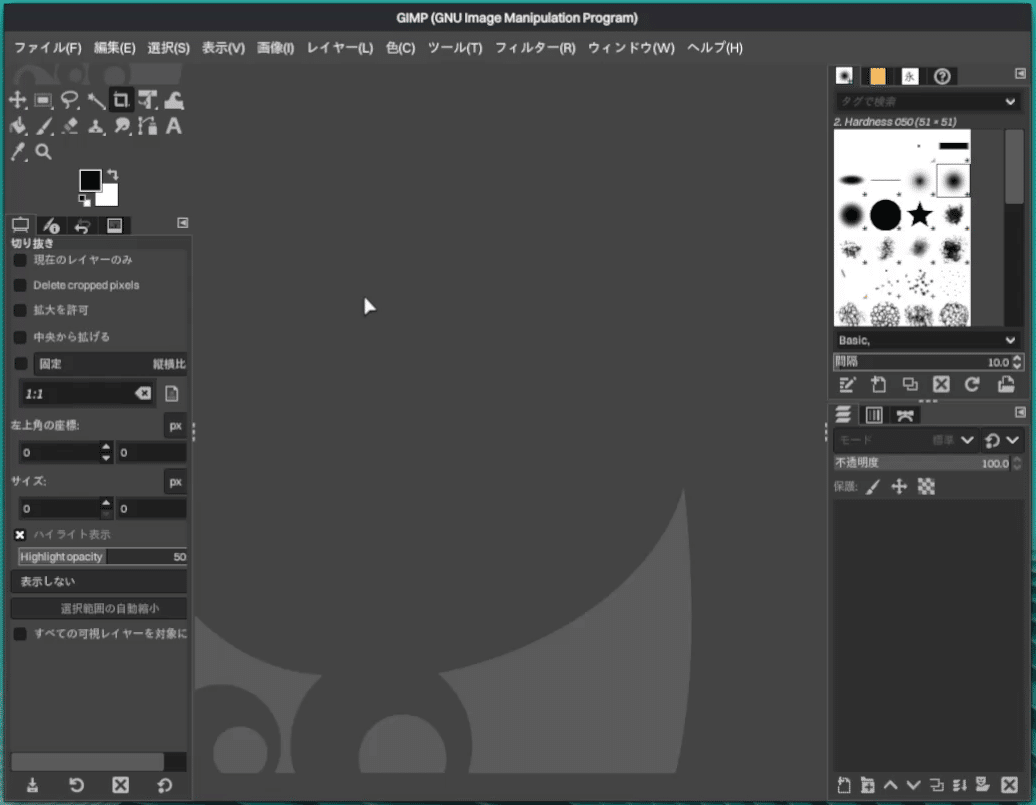Open the Basic, brush tag dropdown
The height and width of the screenshot is (805, 1036).
(x=926, y=340)
